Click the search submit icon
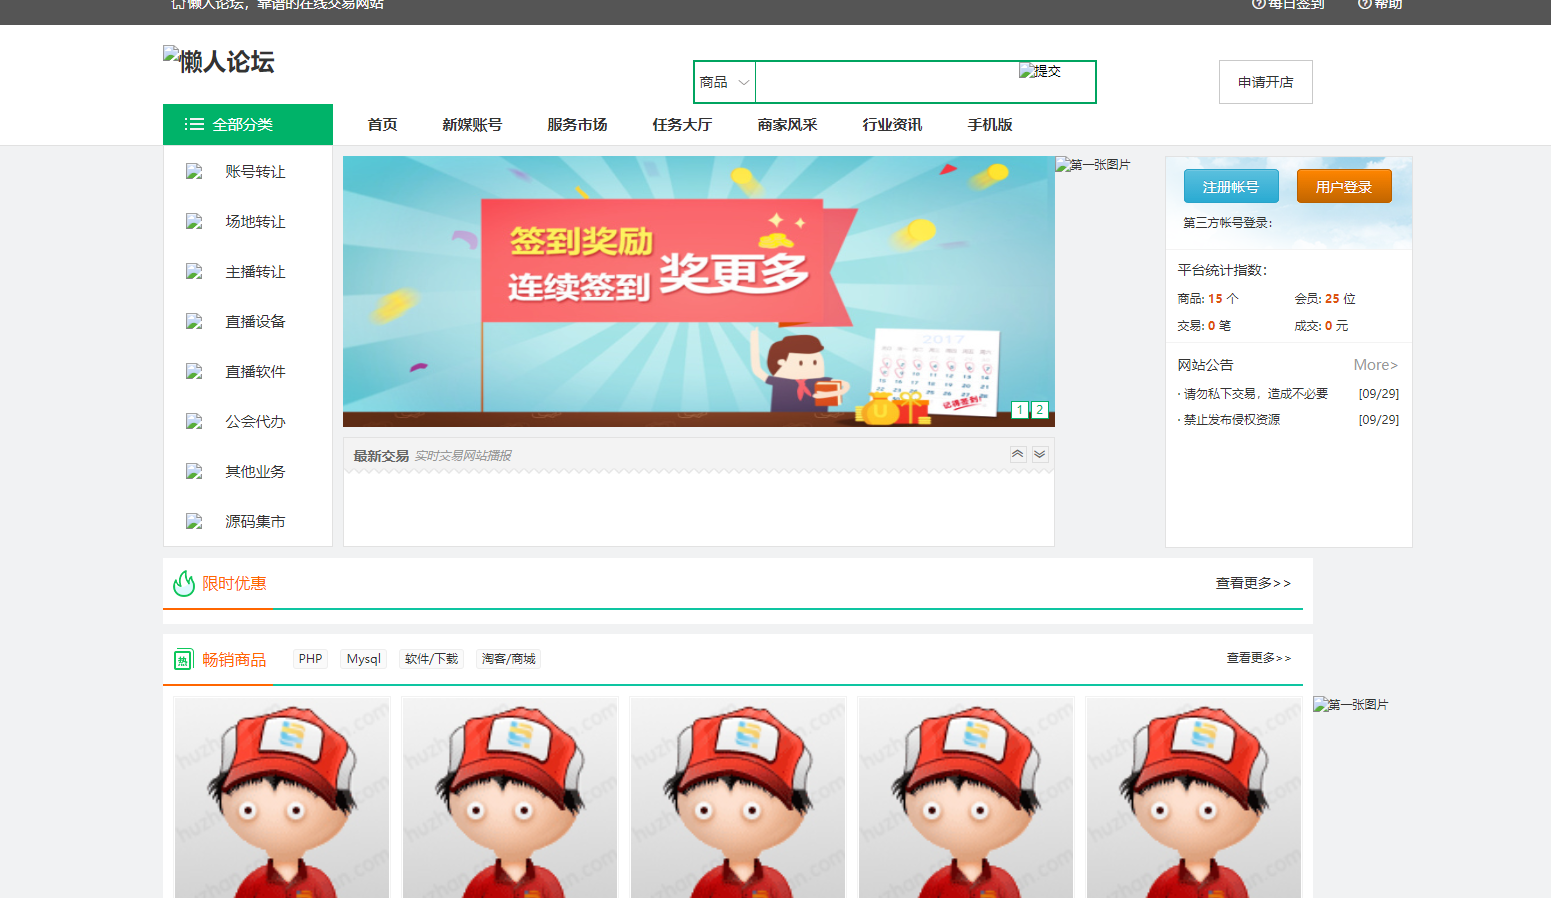The image size is (1551, 898). tap(1039, 71)
